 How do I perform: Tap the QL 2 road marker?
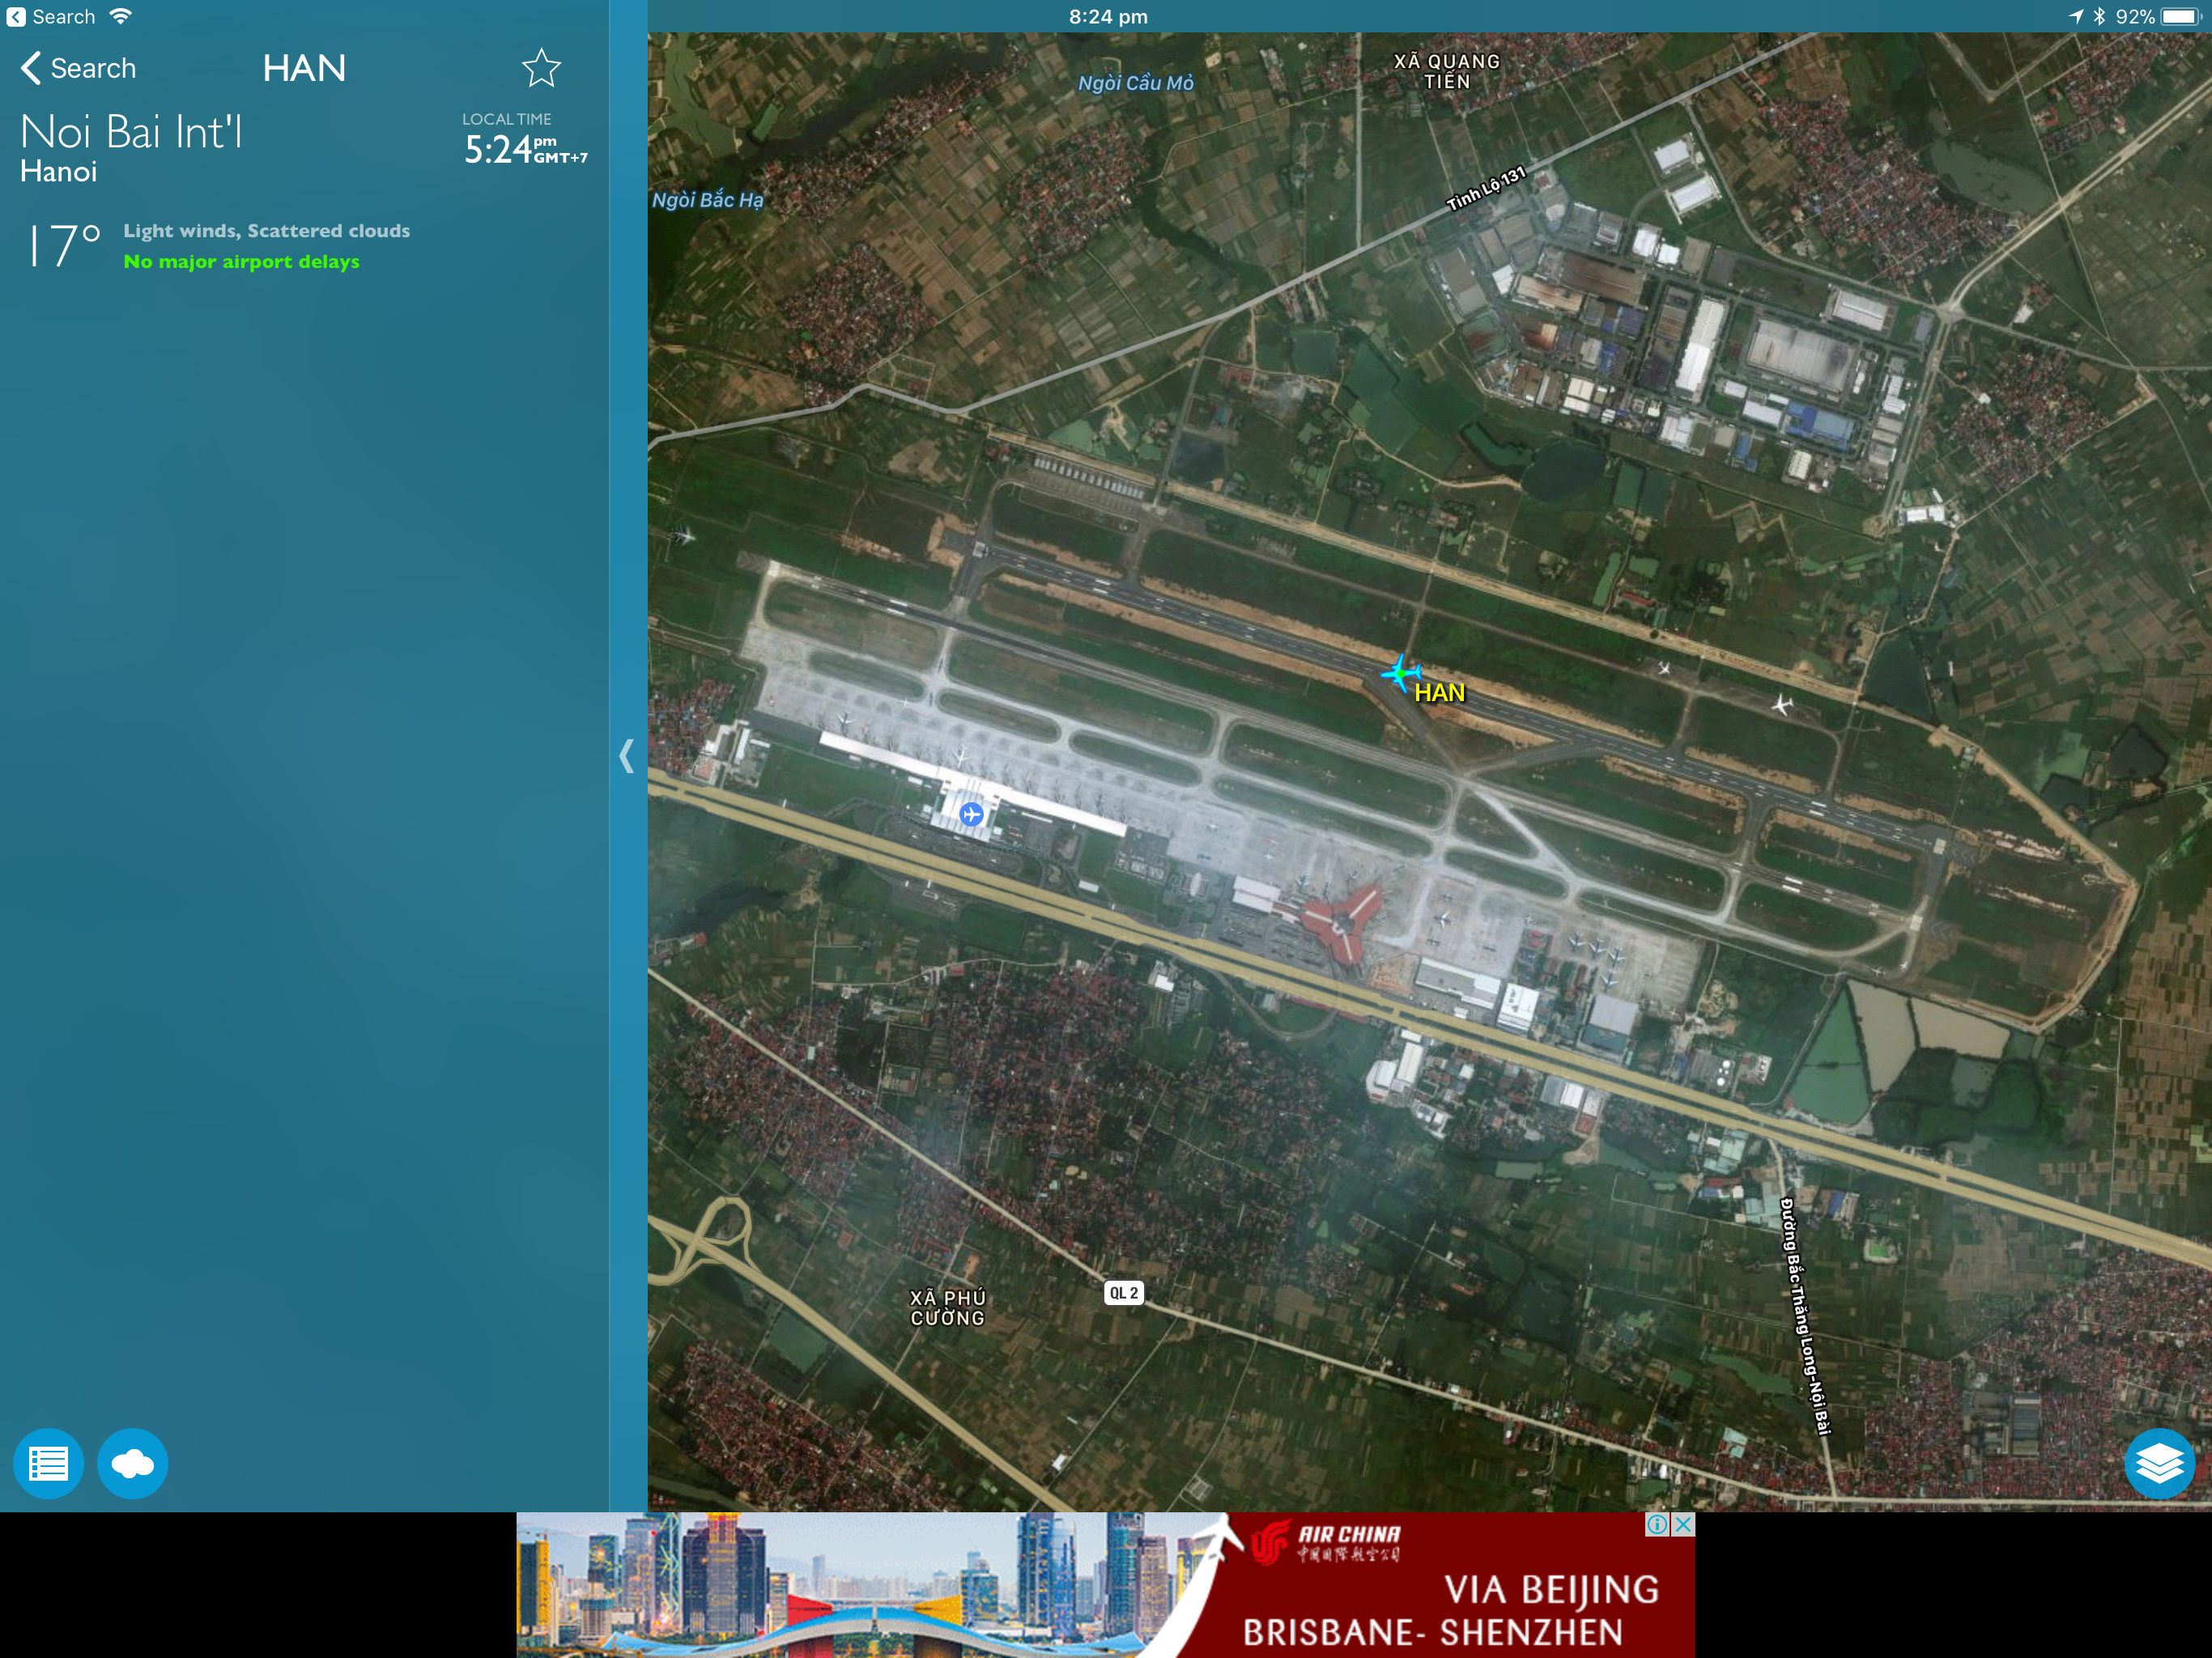tap(1123, 1293)
